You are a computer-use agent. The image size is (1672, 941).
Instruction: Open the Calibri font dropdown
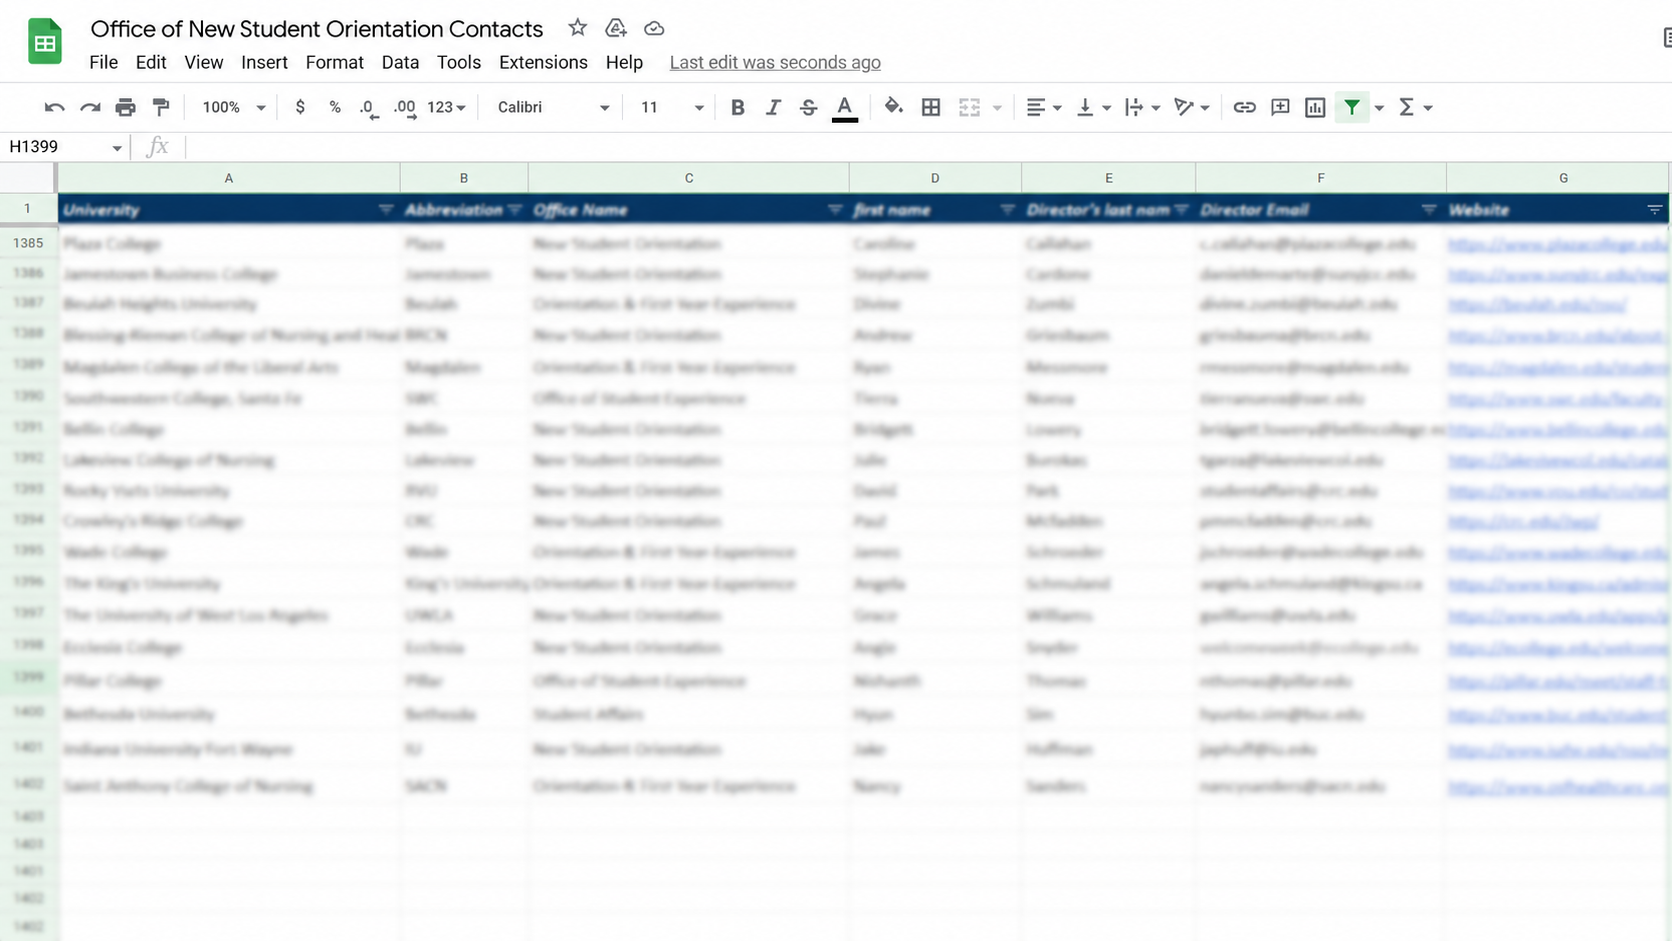(553, 107)
